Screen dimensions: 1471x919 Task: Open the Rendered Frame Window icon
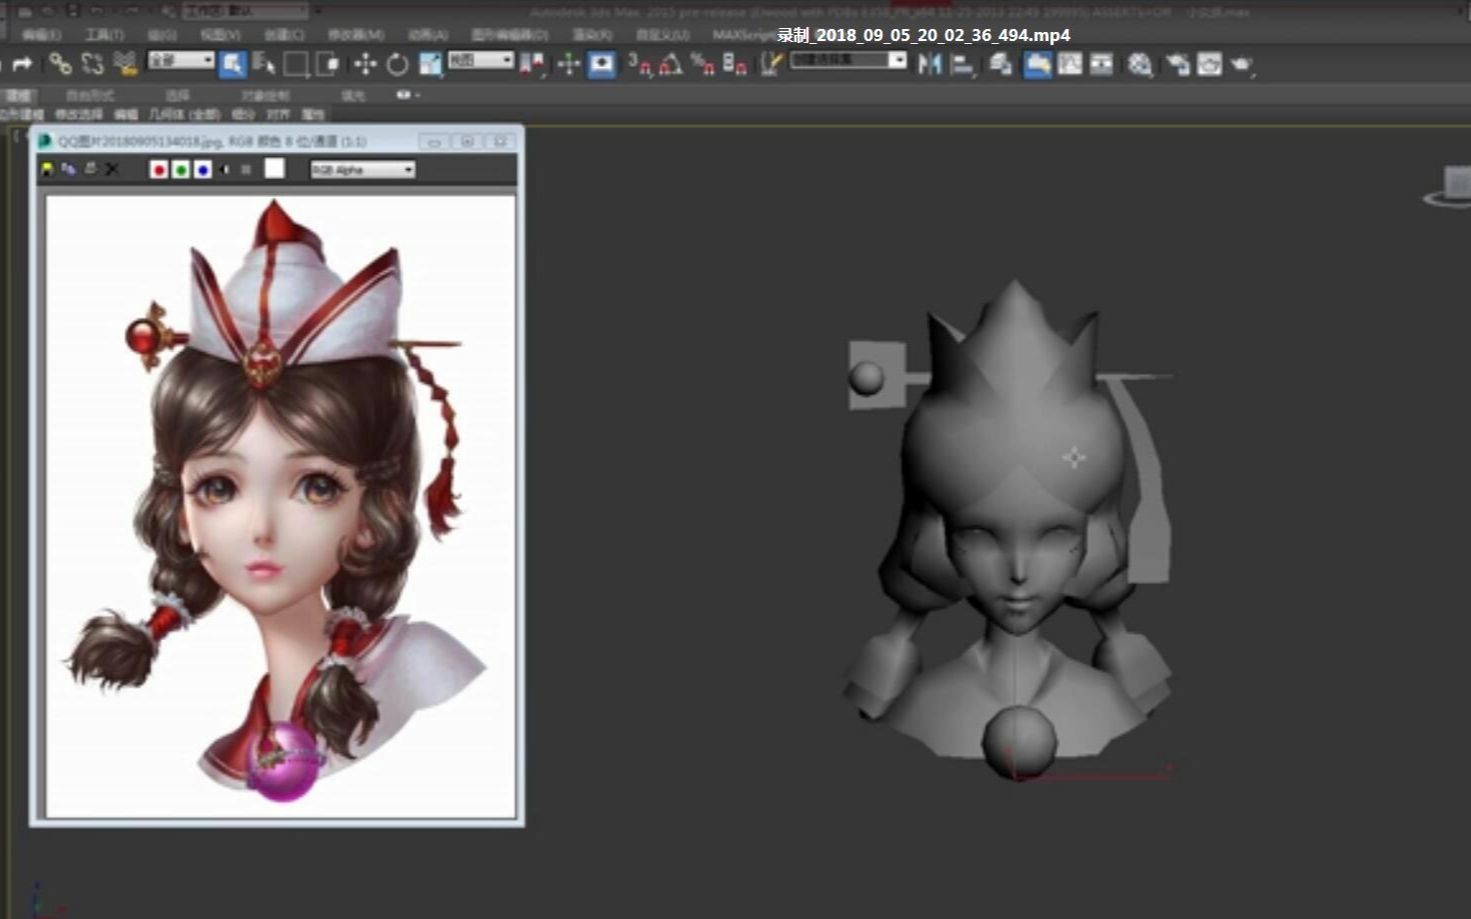(x=1209, y=65)
